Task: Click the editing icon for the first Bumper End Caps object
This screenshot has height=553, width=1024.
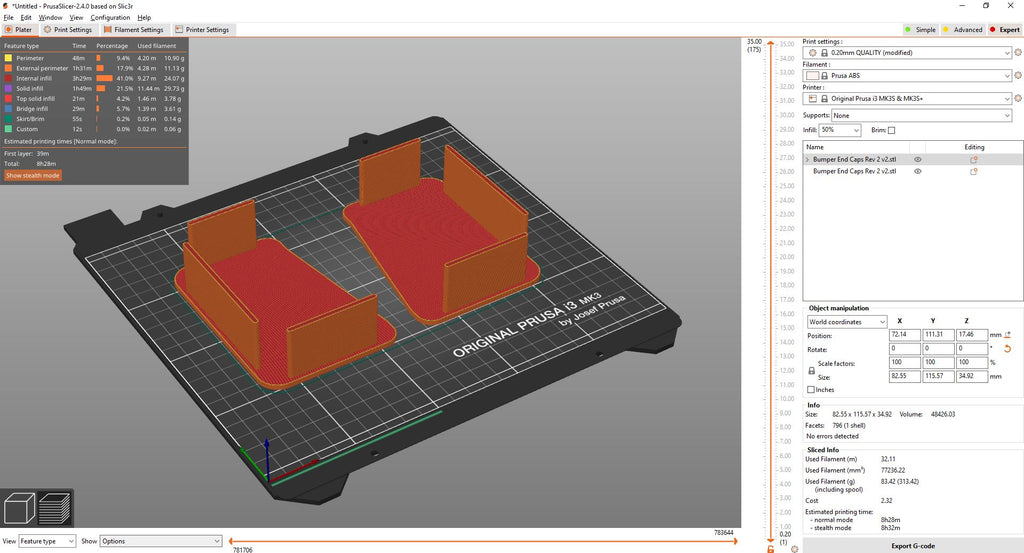Action: (x=973, y=159)
